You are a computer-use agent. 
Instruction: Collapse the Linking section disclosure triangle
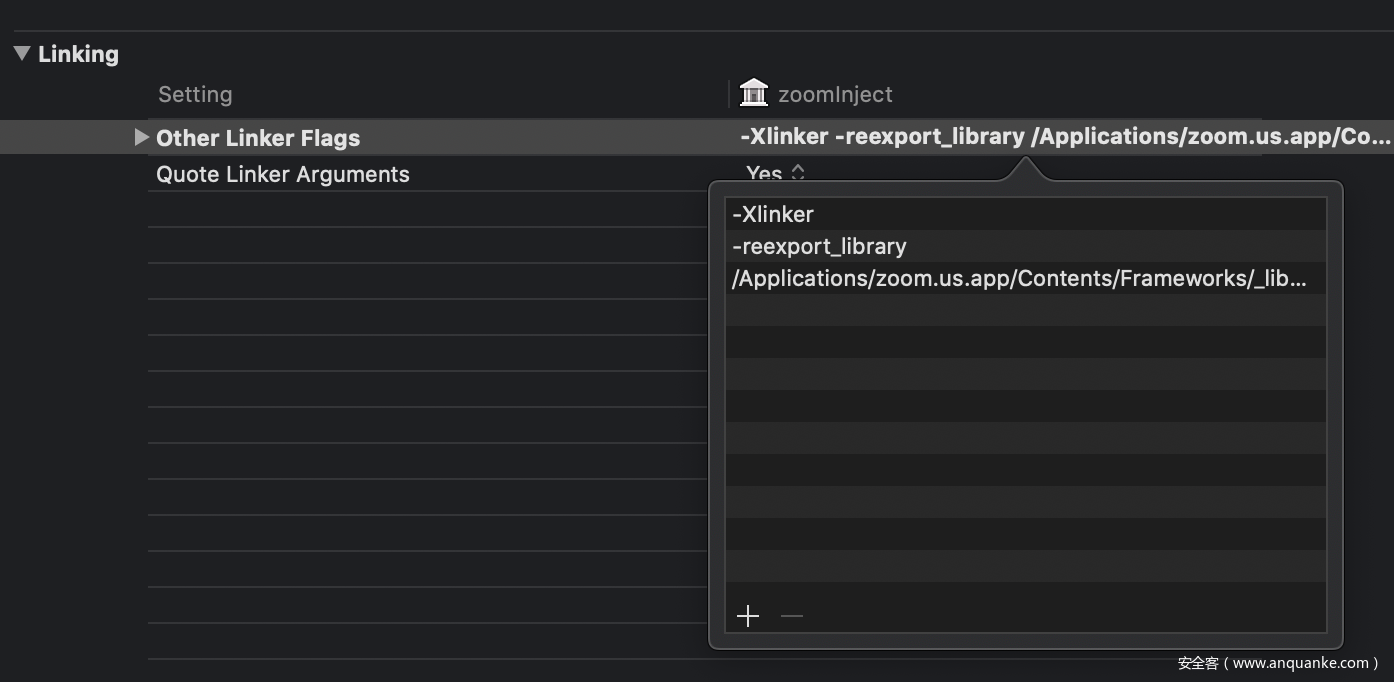[22, 54]
